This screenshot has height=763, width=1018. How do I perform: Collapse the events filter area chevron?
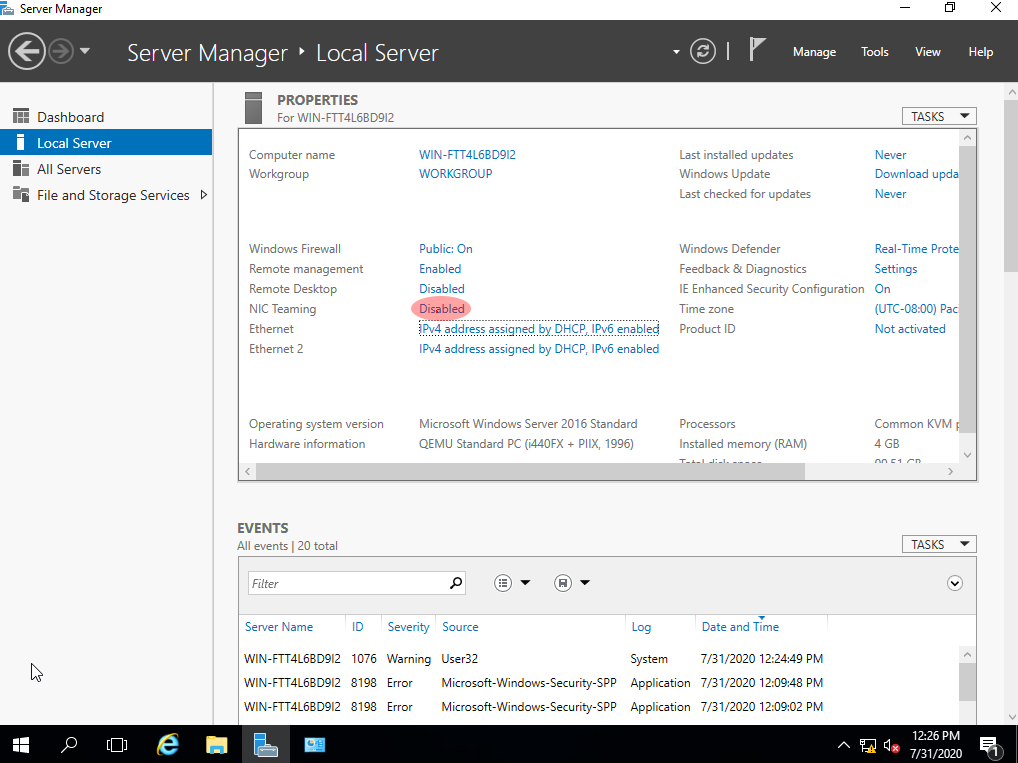[x=954, y=582]
